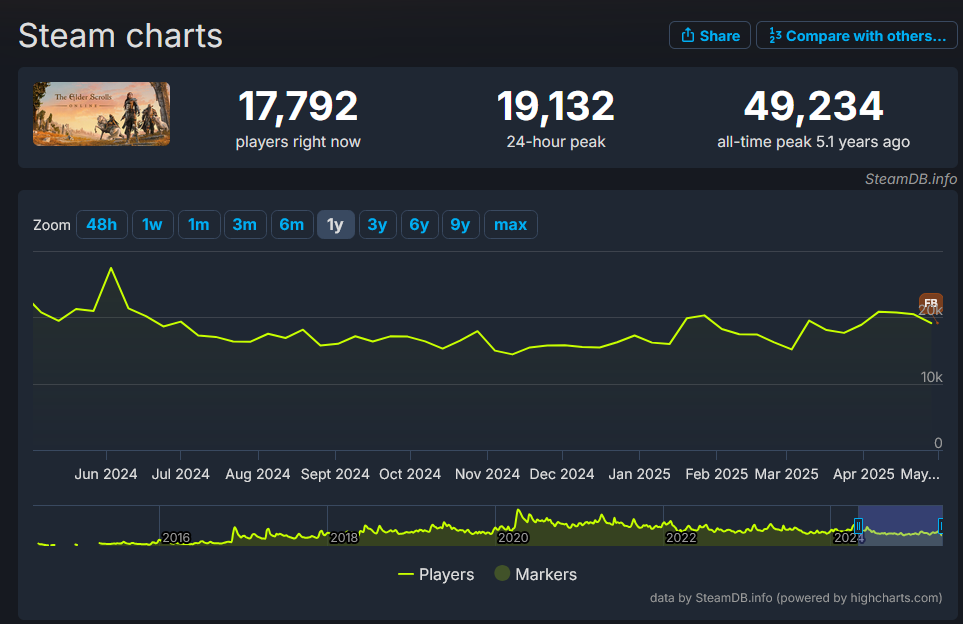Click the Aug 2024 axis label

257,474
